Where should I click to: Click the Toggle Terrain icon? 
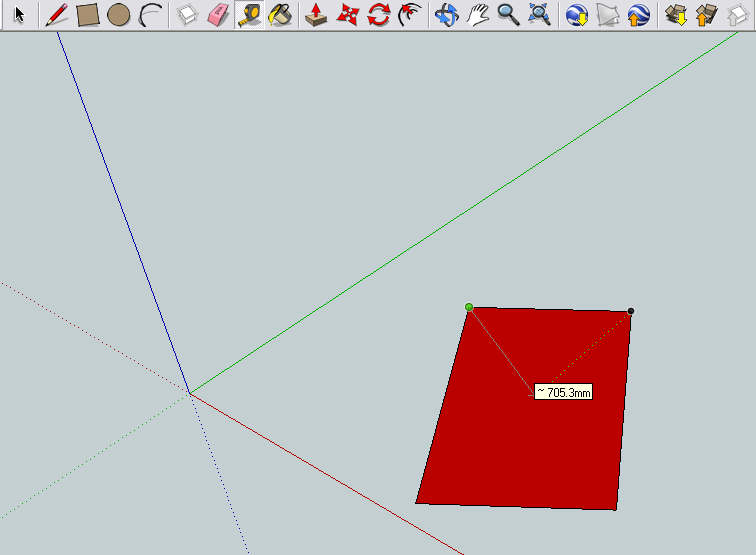pyautogui.click(x=608, y=14)
